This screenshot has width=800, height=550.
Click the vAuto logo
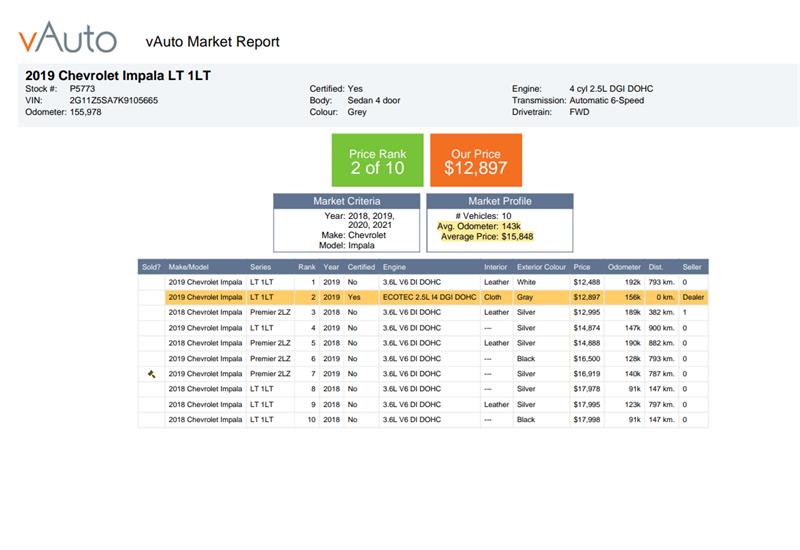68,37
